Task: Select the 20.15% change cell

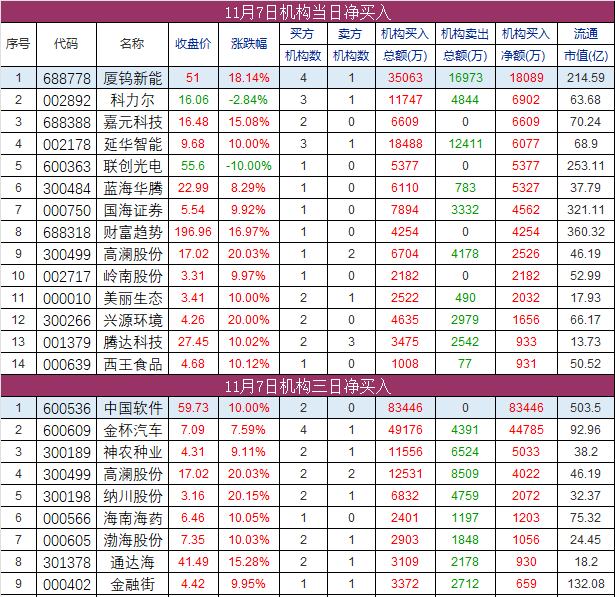Action: tap(249, 495)
